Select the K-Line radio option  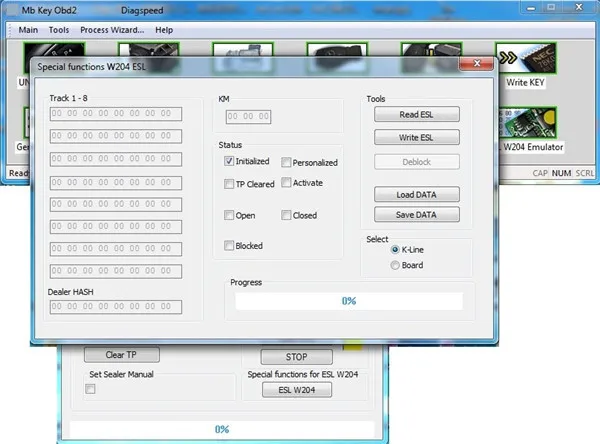395,250
